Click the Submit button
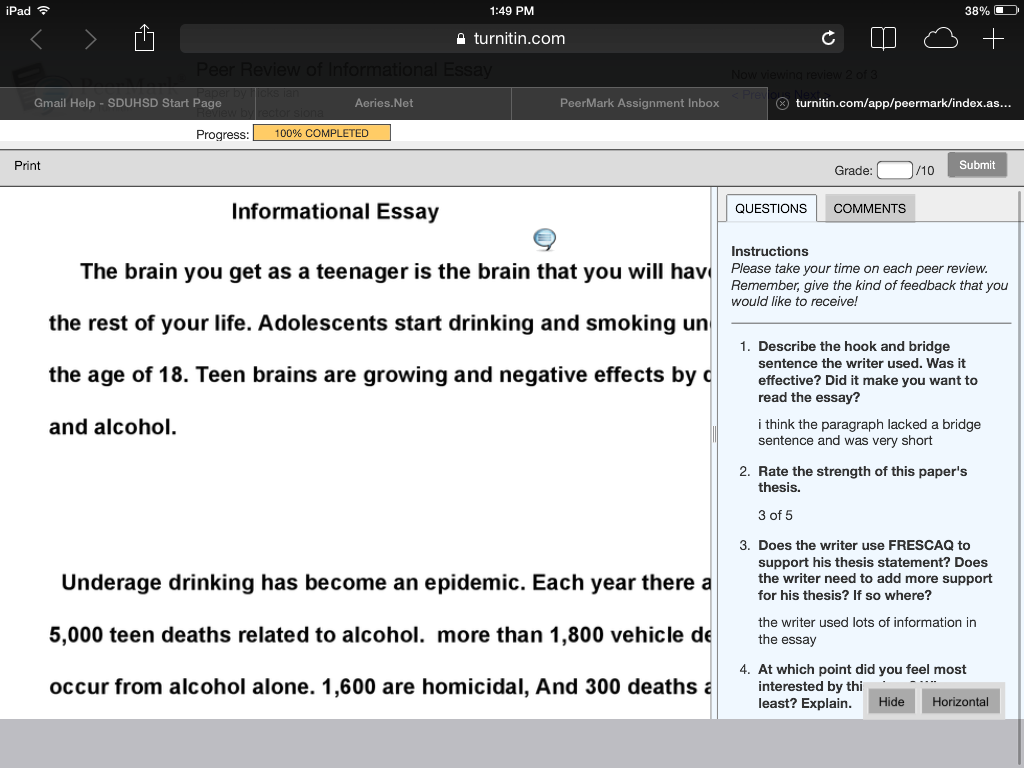This screenshot has width=1024, height=768. click(x=977, y=165)
